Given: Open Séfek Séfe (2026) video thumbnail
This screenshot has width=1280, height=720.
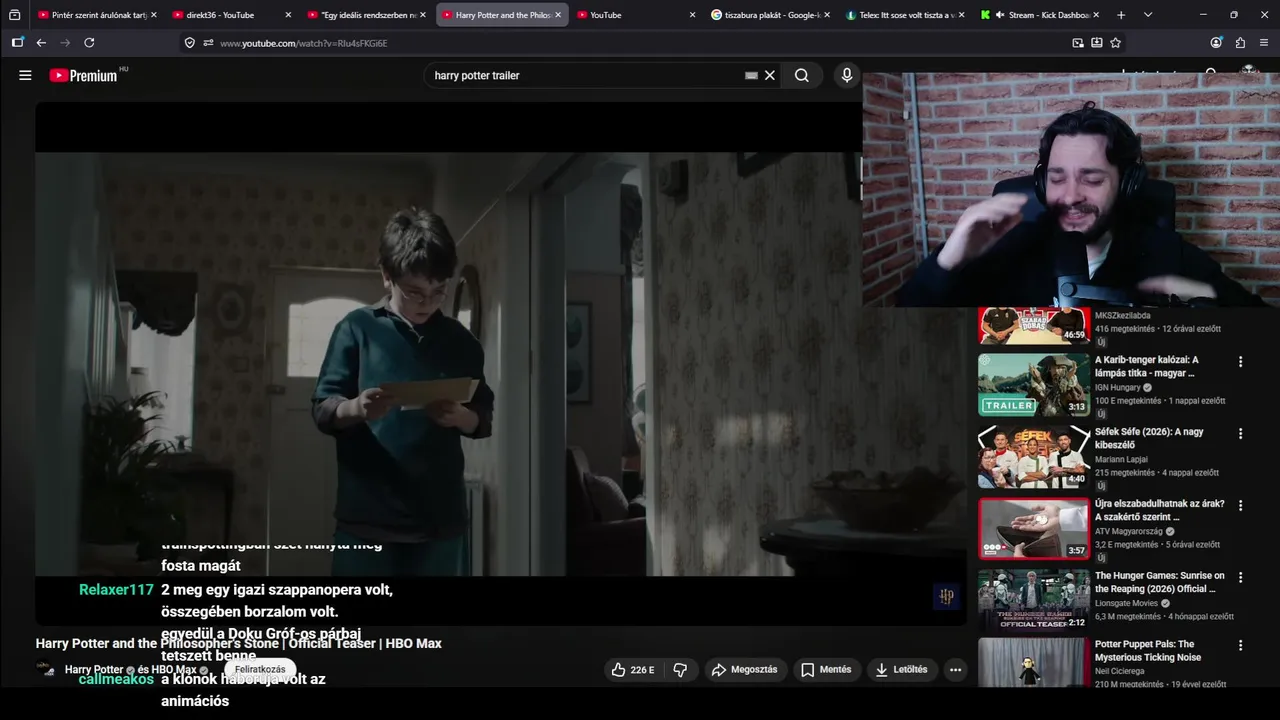Looking at the screenshot, I should tap(1034, 457).
